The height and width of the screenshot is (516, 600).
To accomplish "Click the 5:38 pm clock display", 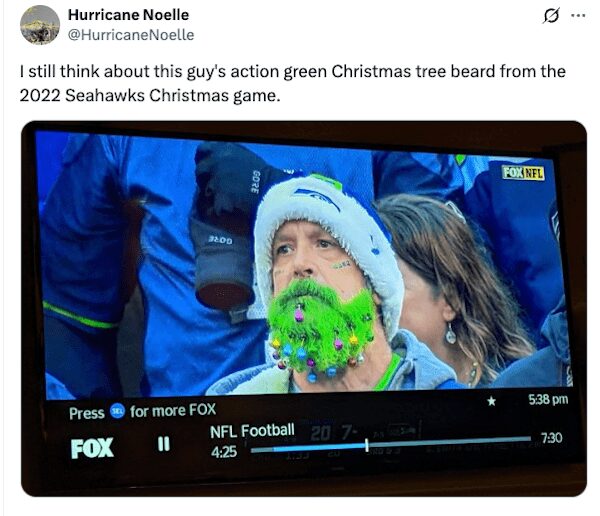I will [547, 400].
